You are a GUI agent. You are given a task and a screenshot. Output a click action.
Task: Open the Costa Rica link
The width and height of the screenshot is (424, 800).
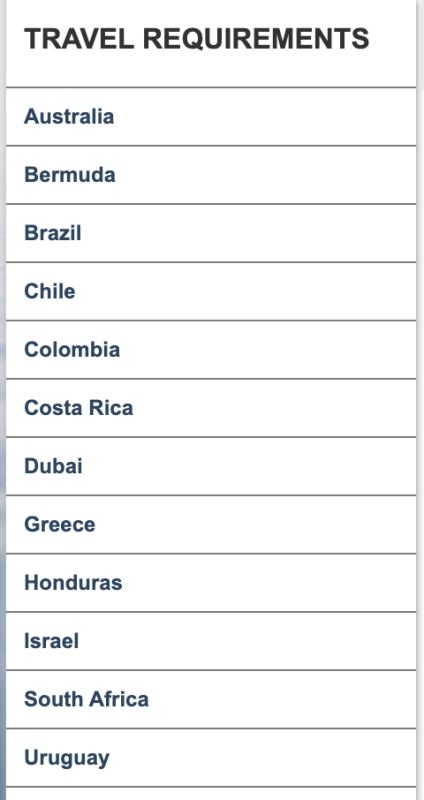tap(79, 407)
